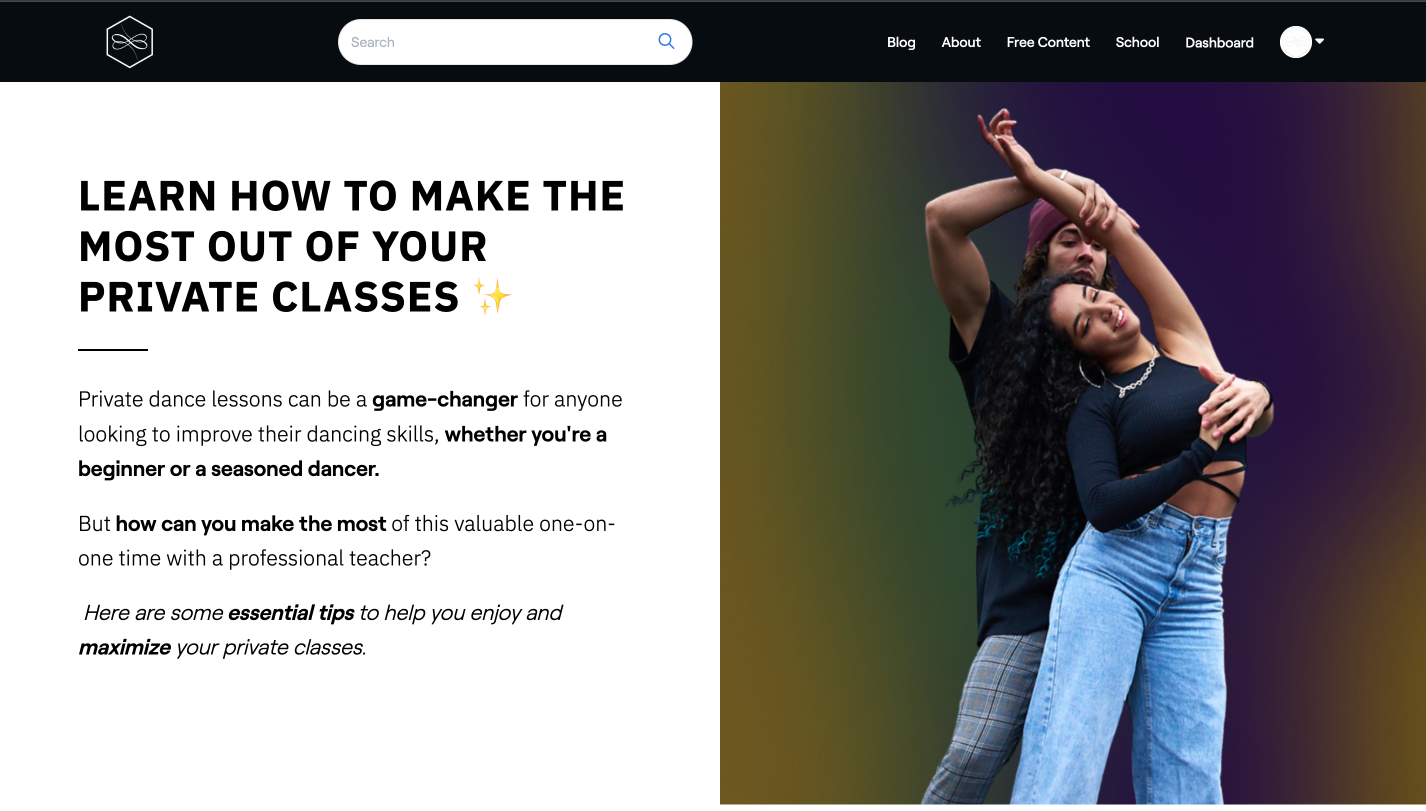This screenshot has width=1426, height=811.
Task: Click the dancing couple photo
Action: click(x=1073, y=444)
